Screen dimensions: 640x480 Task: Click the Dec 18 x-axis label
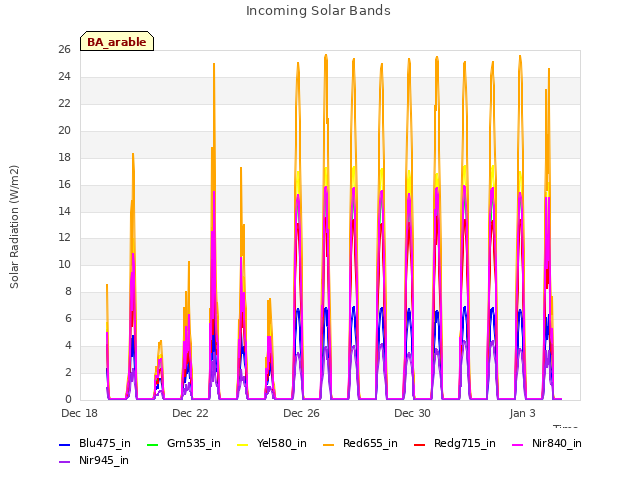[x=80, y=413]
